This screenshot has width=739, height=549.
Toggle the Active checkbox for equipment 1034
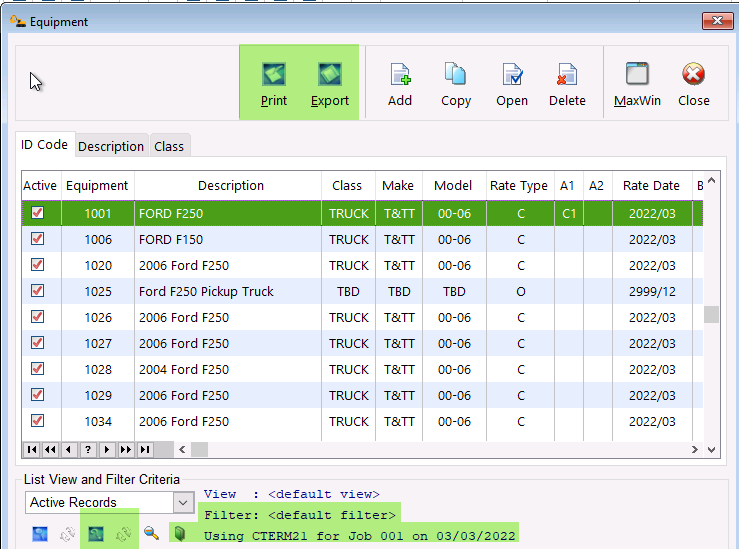point(38,420)
